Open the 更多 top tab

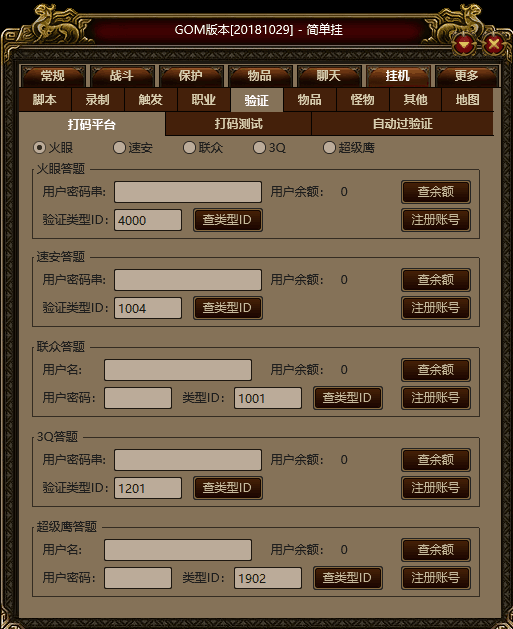pyautogui.click(x=466, y=76)
